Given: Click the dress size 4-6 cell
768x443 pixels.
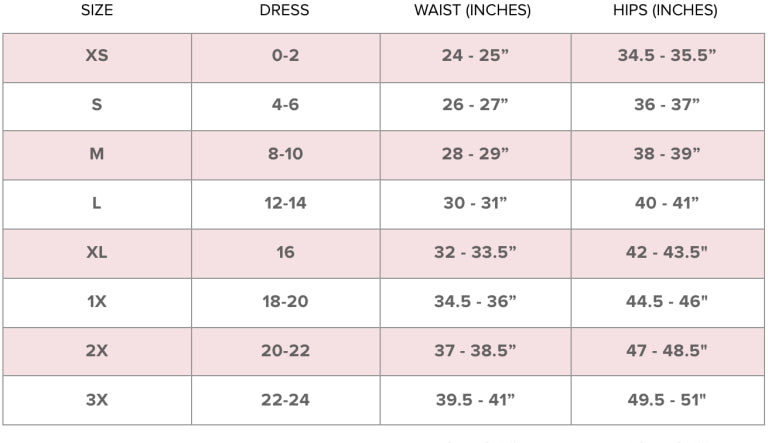Looking at the screenshot, I should [x=286, y=105].
